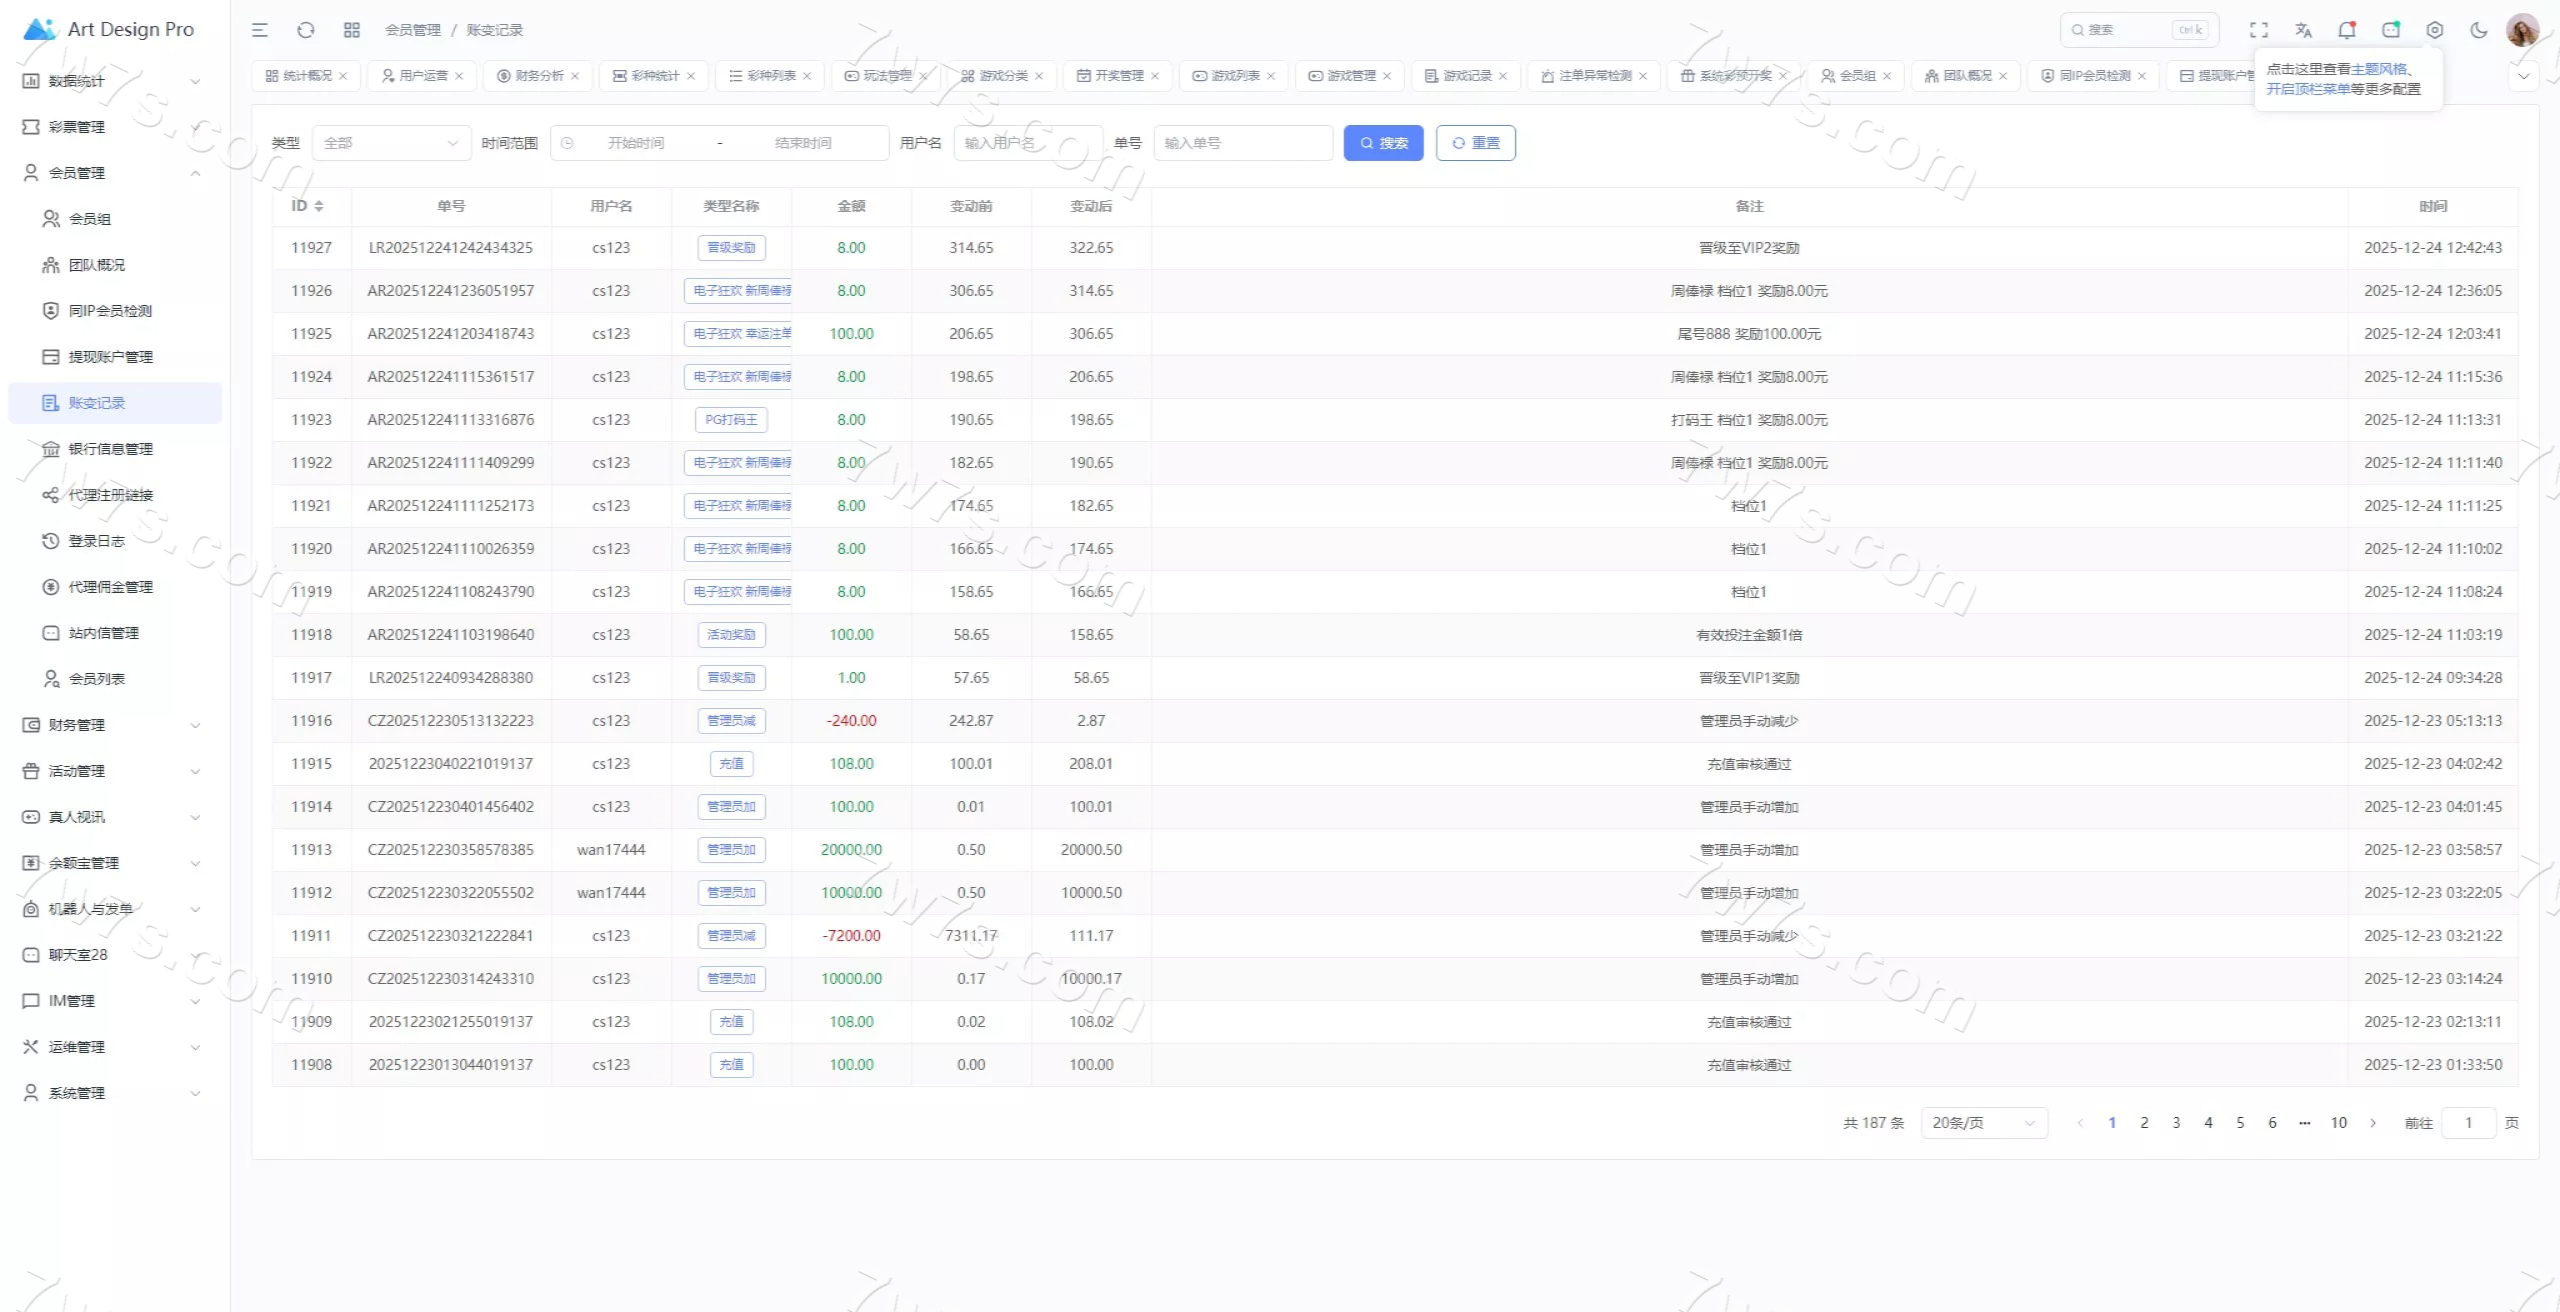Open the notifications bell icon

tap(2347, 30)
